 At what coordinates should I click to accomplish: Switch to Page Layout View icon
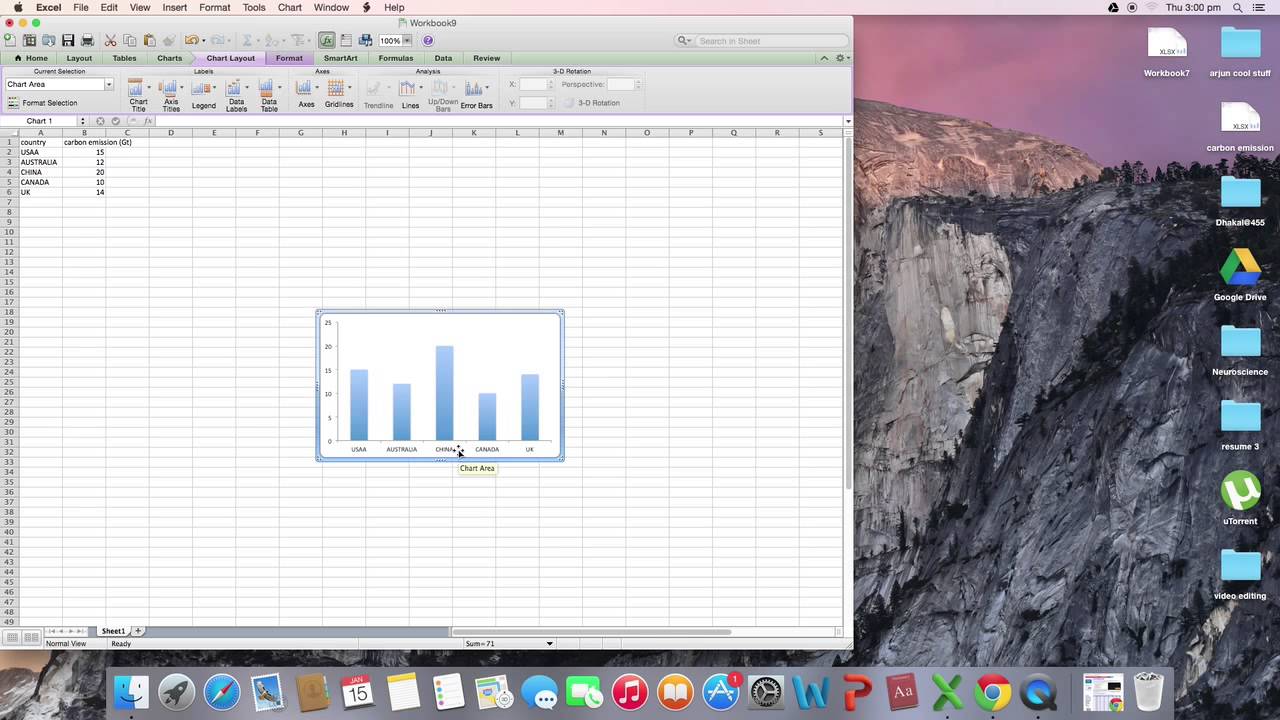tap(31, 637)
